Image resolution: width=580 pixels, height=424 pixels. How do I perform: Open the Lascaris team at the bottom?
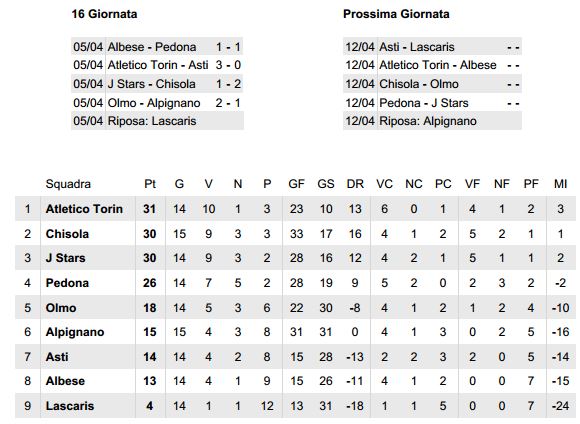70,406
